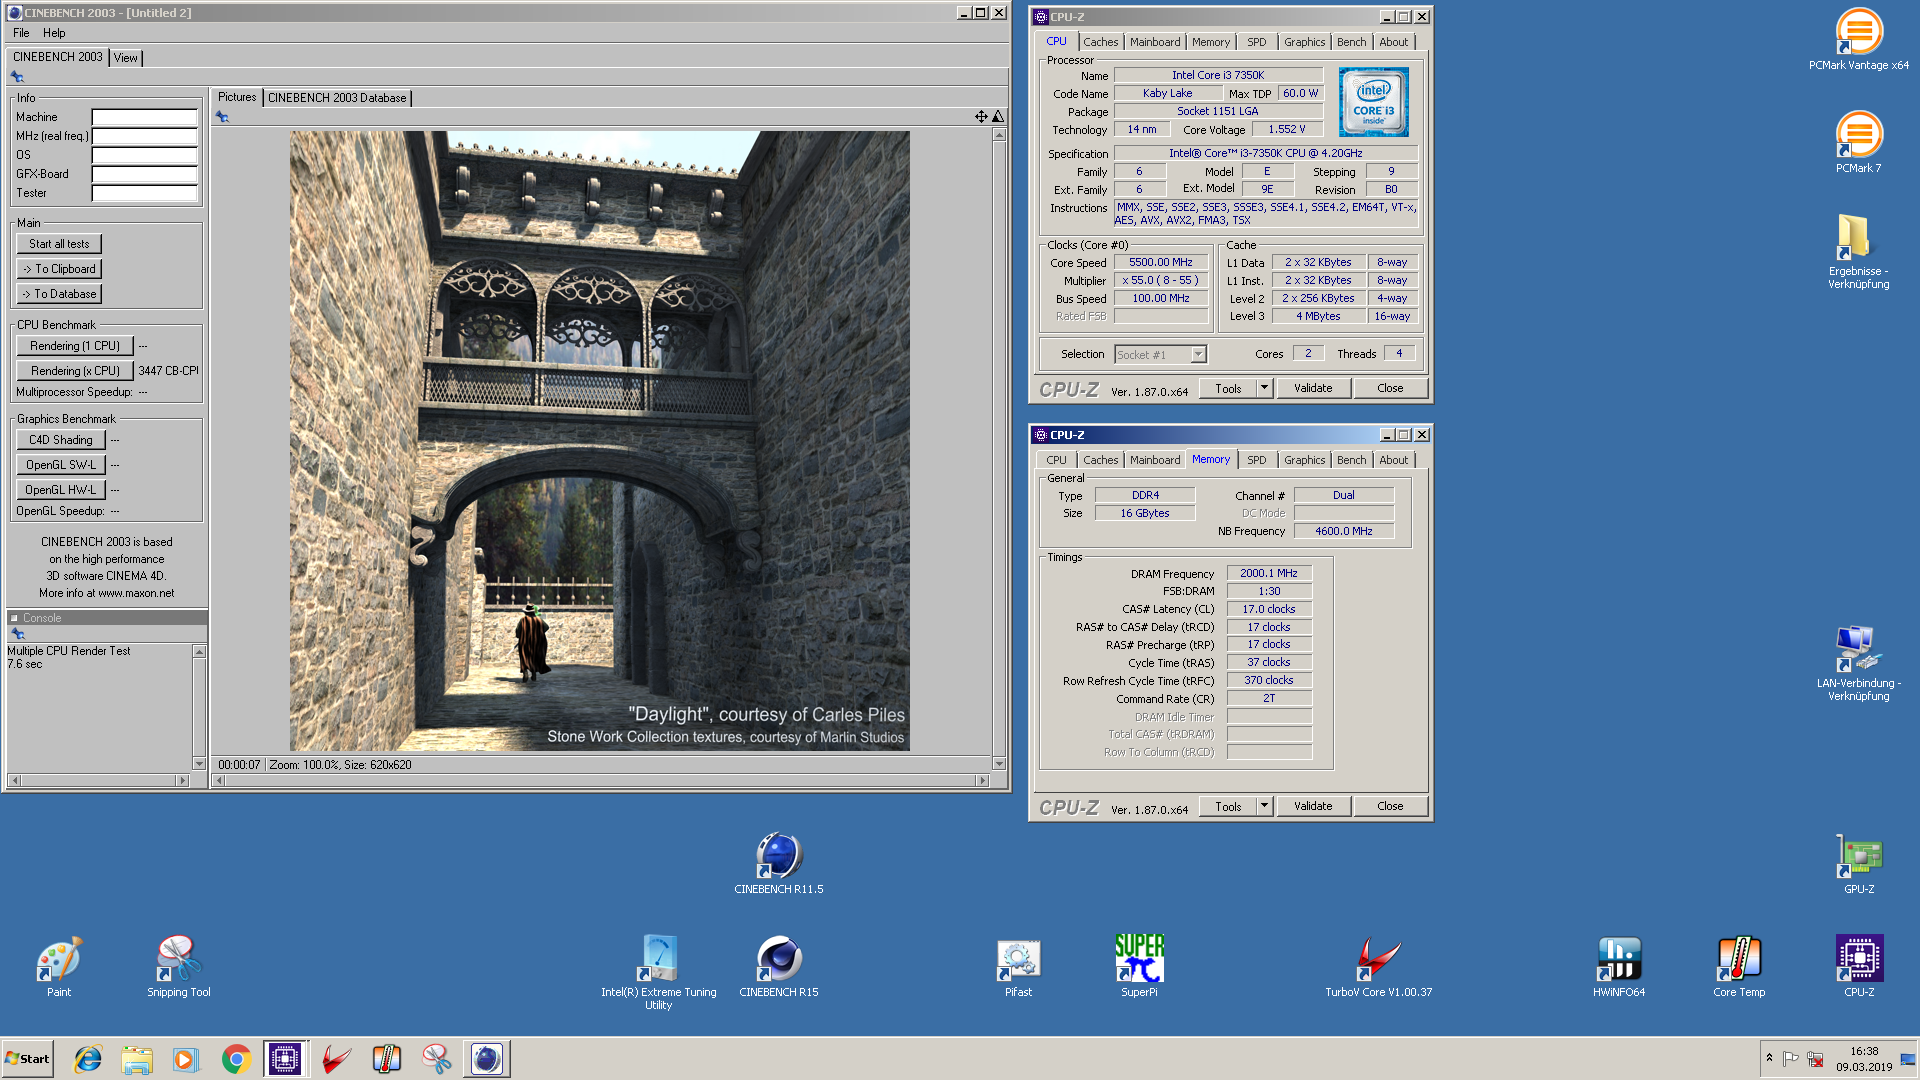The height and width of the screenshot is (1080, 1920).
Task: Start Rendering (1 CPU) benchmark
Action: click(75, 346)
